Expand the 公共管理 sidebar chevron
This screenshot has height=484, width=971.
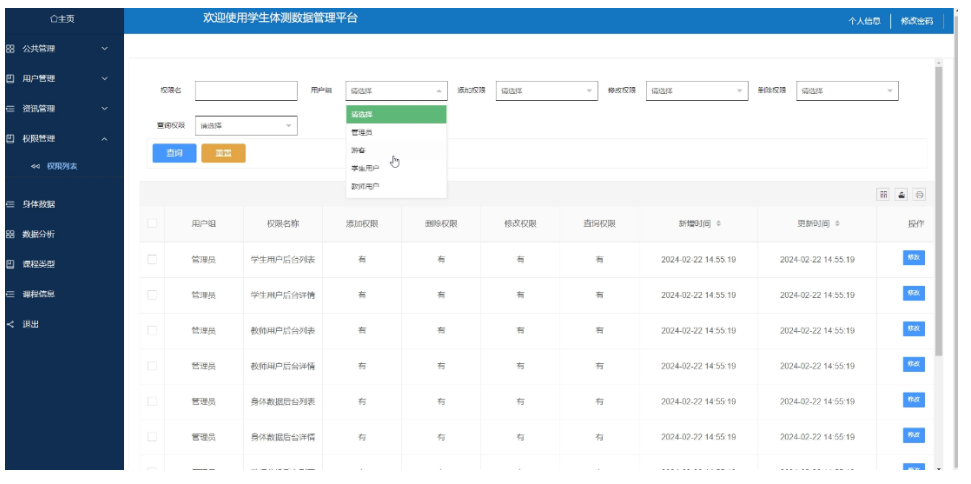(x=105, y=48)
